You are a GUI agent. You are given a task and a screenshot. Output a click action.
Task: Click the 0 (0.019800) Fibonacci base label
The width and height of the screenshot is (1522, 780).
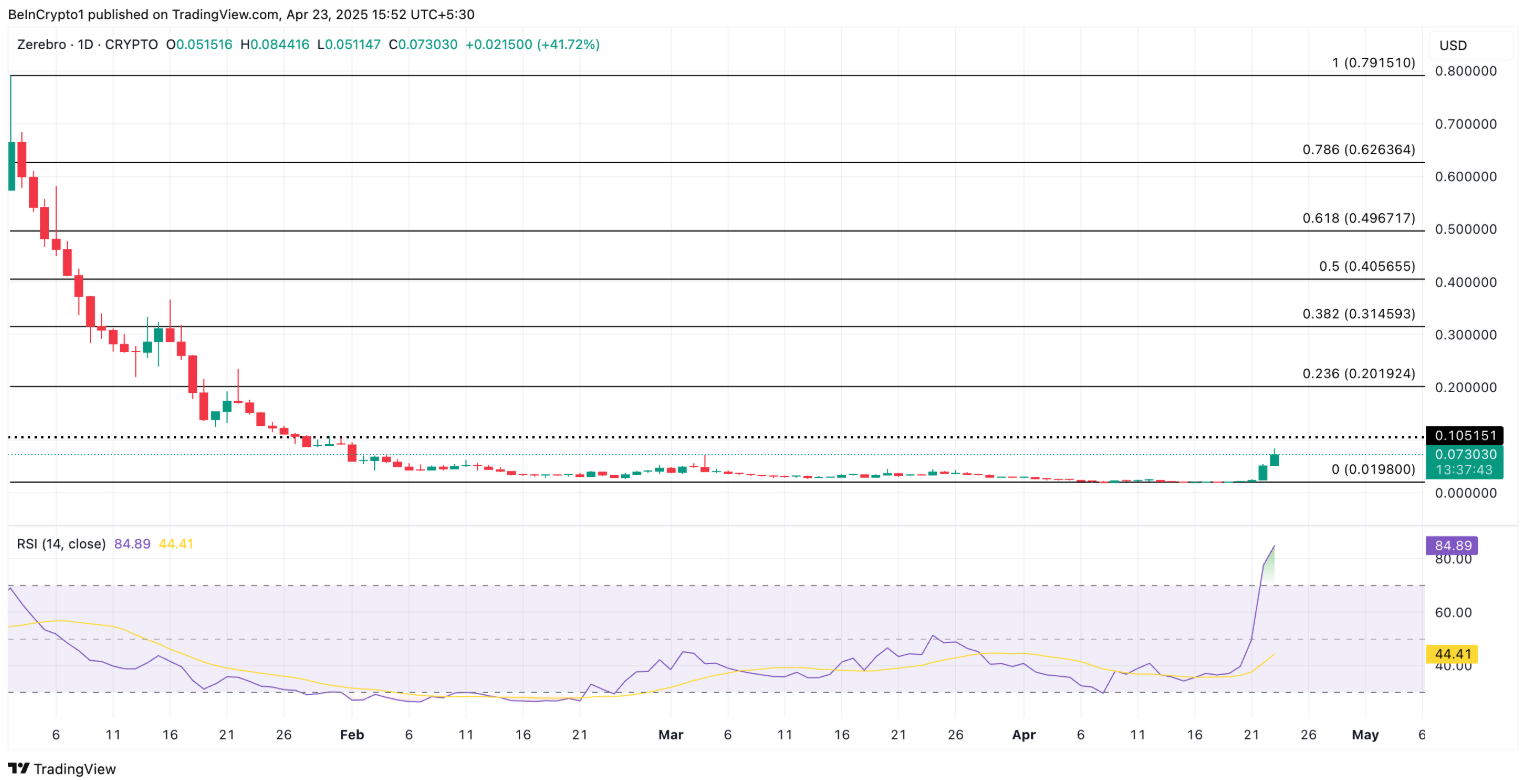pos(1373,469)
